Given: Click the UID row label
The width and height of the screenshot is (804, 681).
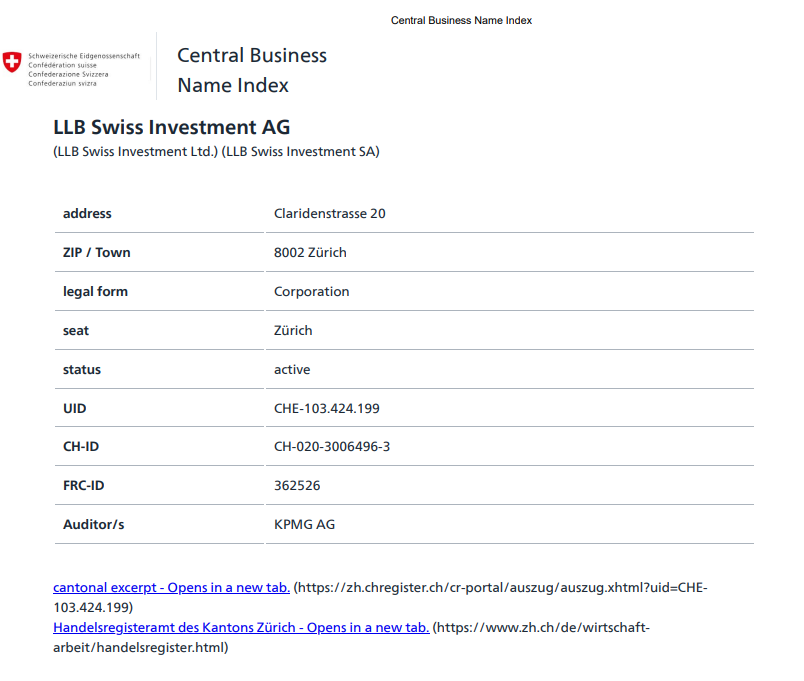Looking at the screenshot, I should pyautogui.click(x=75, y=408).
